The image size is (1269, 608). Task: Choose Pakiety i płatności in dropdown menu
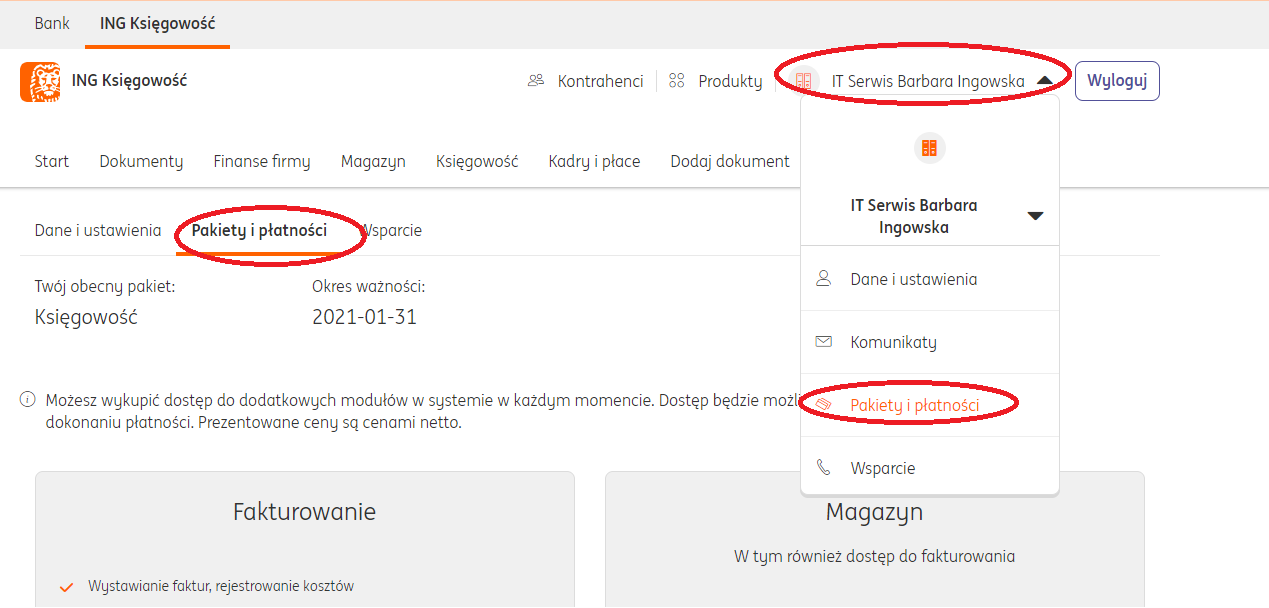click(x=930, y=405)
